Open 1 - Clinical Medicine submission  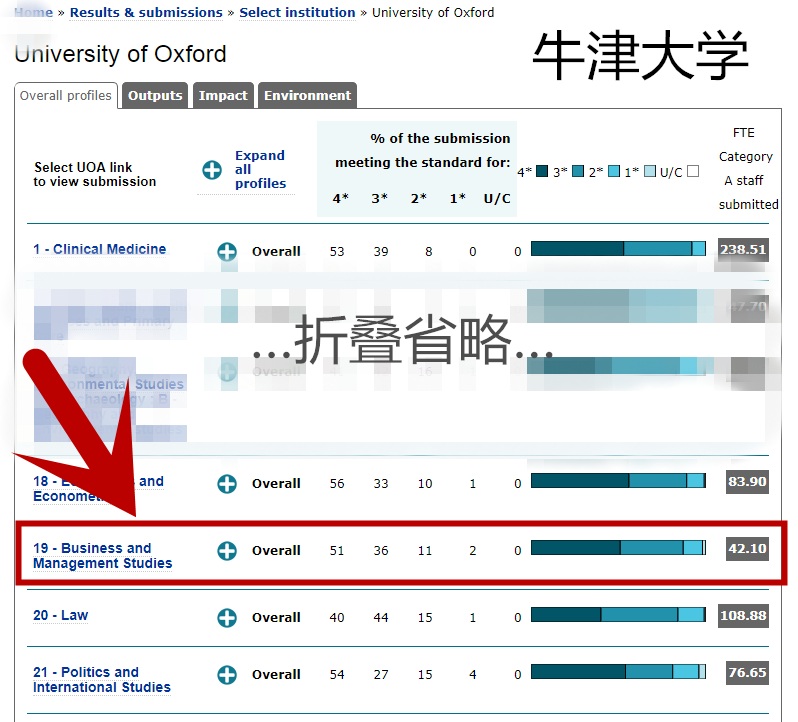[100, 249]
